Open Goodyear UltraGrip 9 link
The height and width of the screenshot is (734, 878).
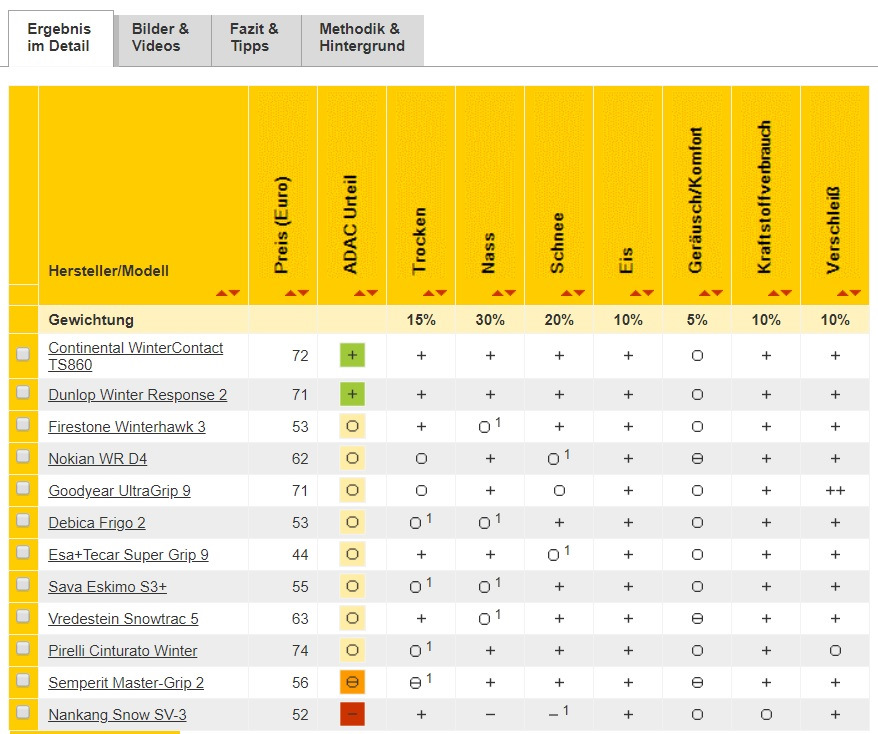click(x=119, y=490)
